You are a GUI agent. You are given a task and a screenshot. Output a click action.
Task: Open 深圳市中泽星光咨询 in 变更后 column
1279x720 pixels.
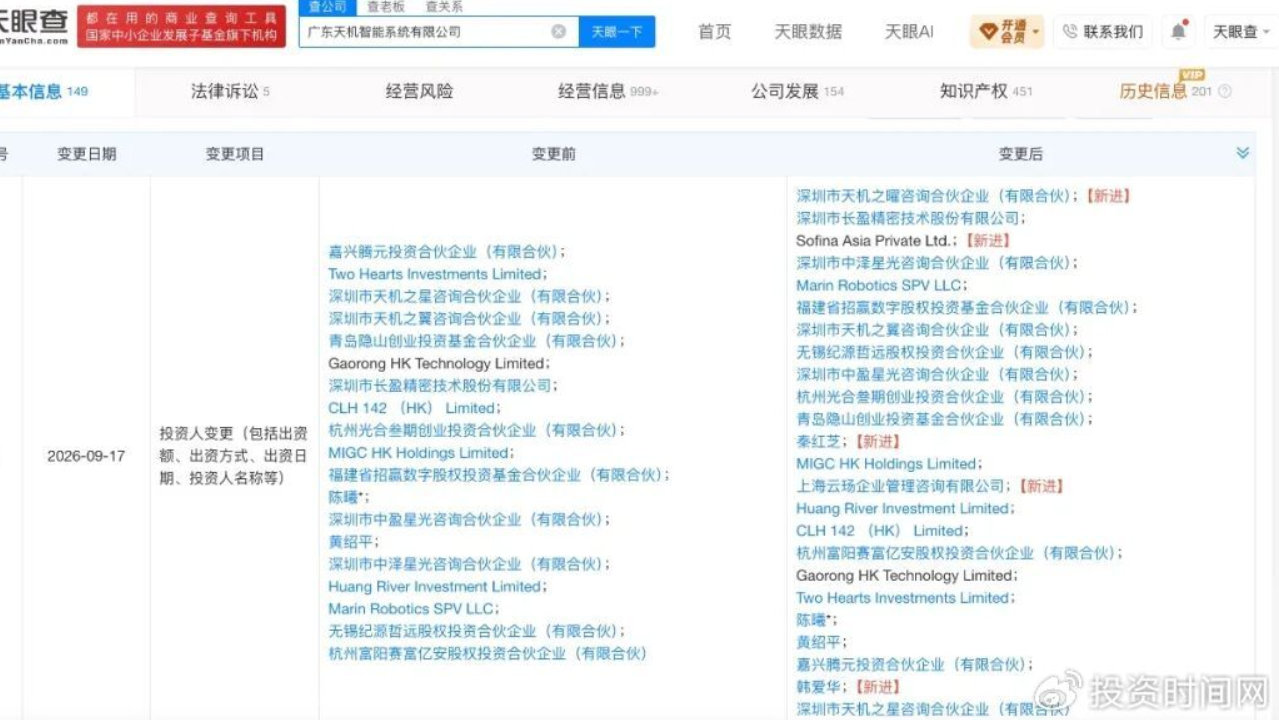pos(935,263)
